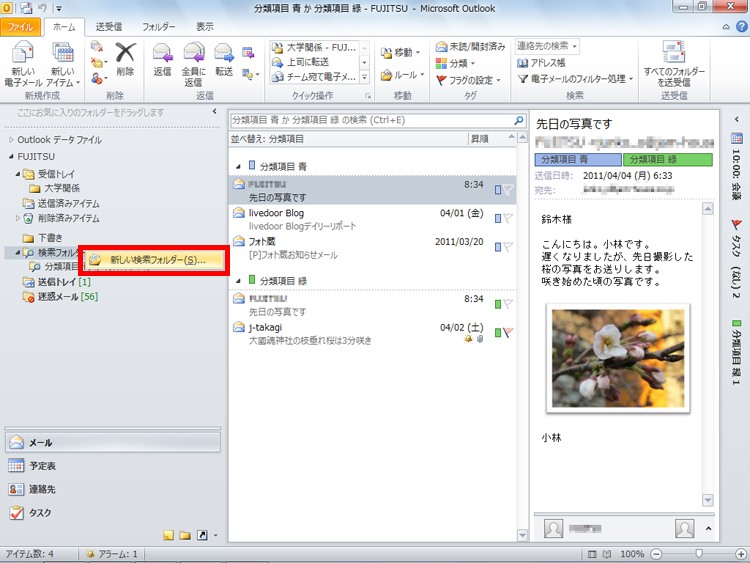Open the j-takagi message
This screenshot has width=750, height=563.
click(373, 333)
